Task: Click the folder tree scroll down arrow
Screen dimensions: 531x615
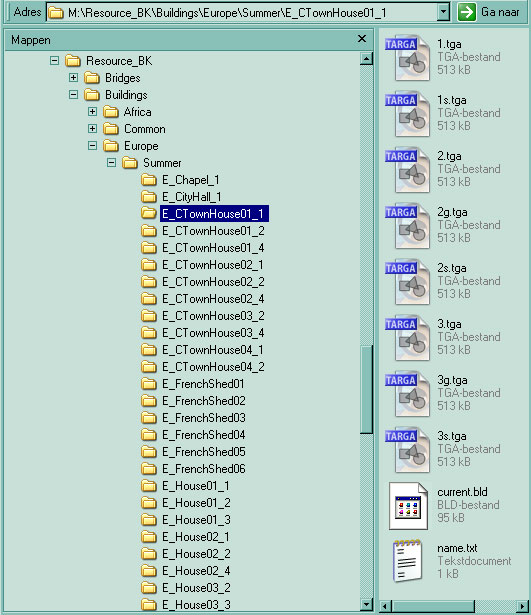Action: [366, 604]
